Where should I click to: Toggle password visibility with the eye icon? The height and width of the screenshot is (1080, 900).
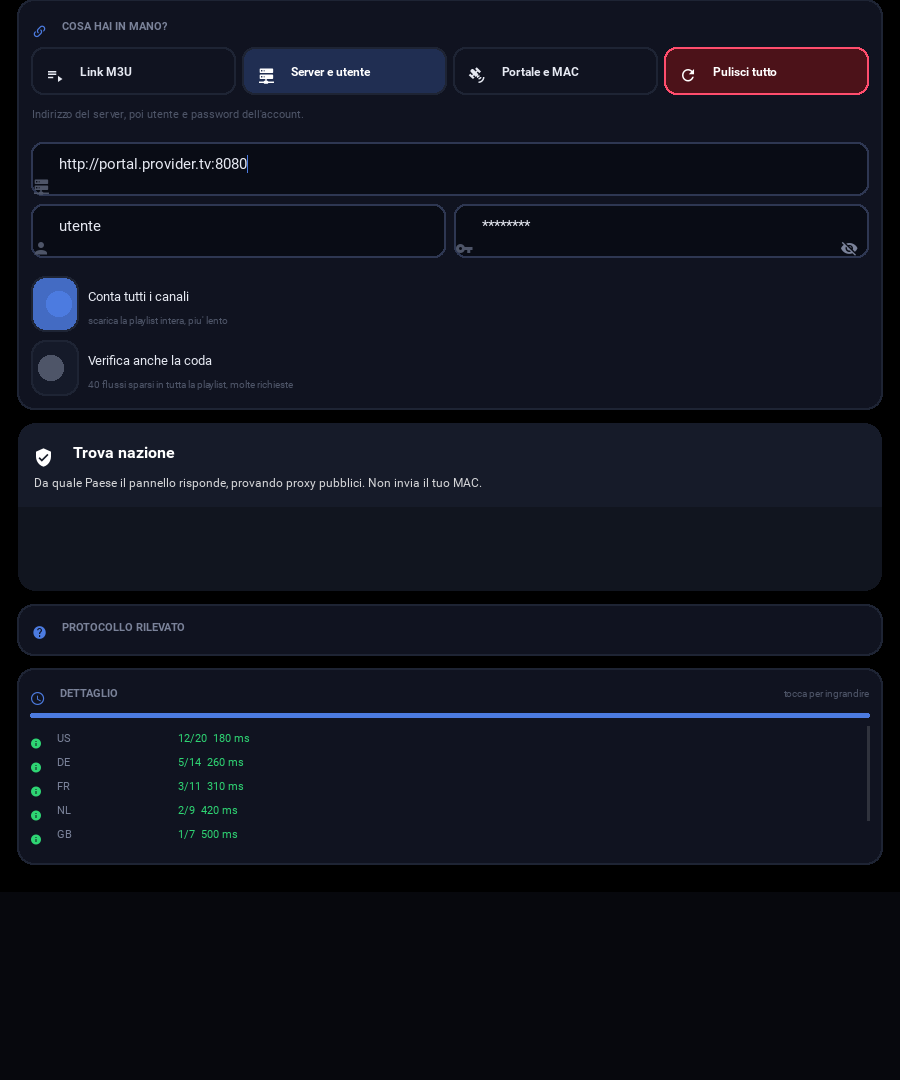pyautogui.click(x=849, y=248)
